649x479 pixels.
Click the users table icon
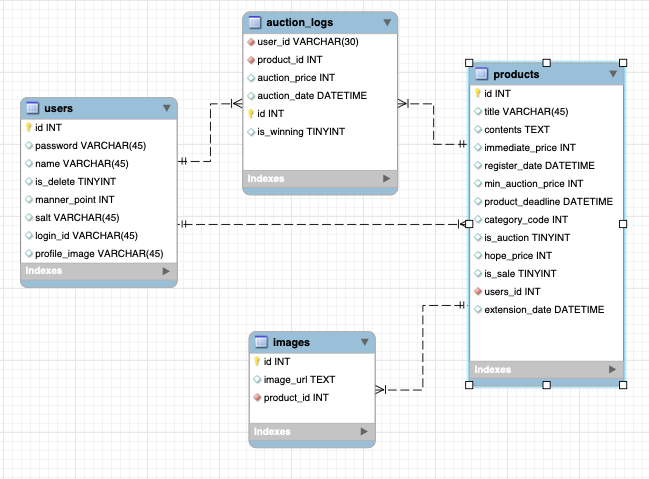32,108
